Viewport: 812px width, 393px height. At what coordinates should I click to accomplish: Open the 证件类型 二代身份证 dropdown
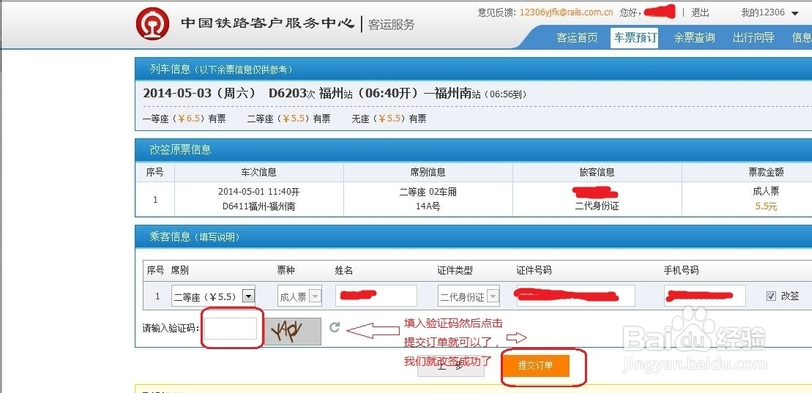tap(469, 297)
